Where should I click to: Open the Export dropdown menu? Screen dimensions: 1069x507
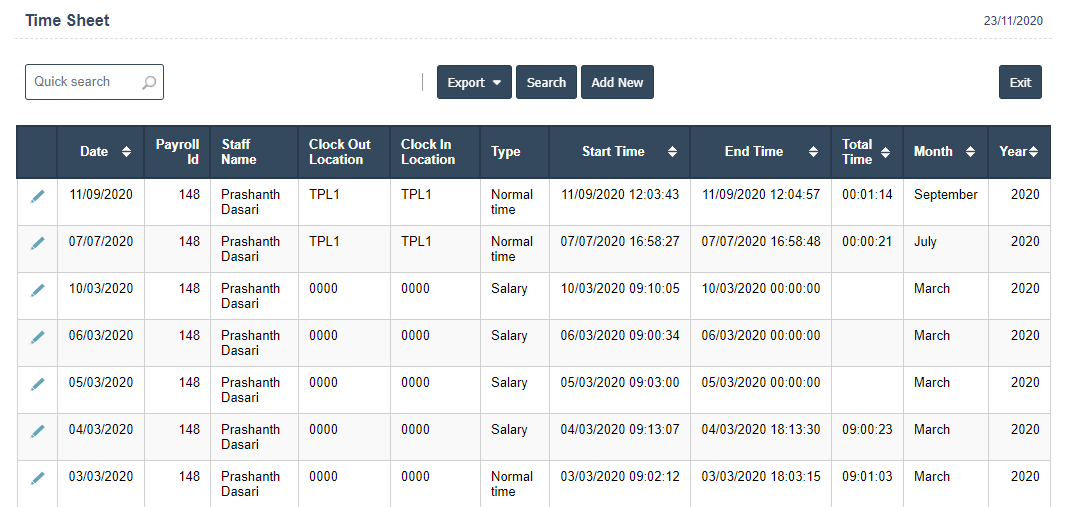474,83
